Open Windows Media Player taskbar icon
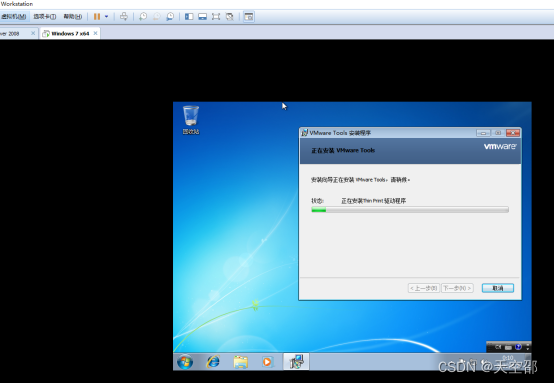Viewport: 554px width, 384px height. pos(267,362)
